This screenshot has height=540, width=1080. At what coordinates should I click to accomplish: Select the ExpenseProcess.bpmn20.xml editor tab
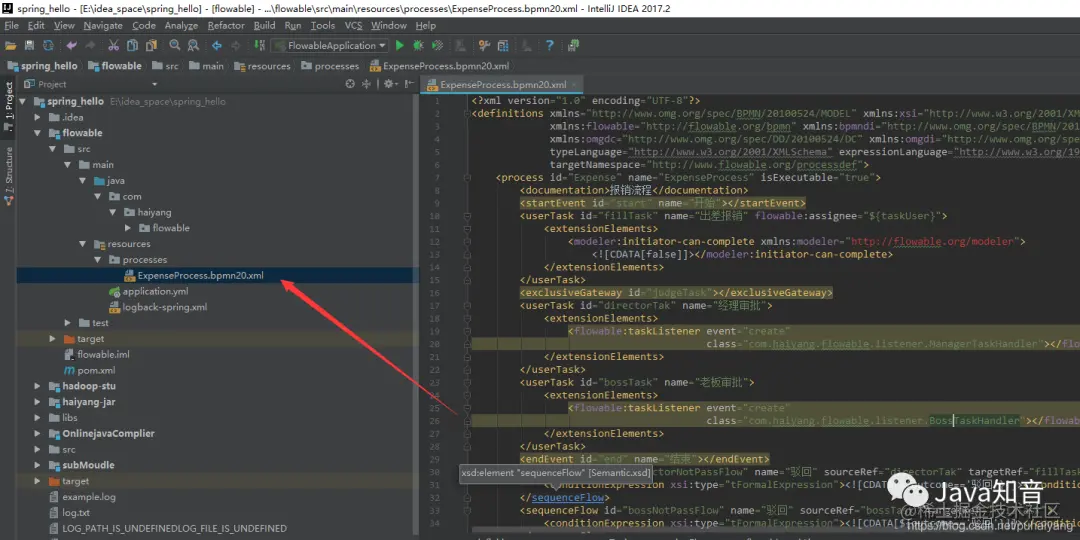coord(502,85)
